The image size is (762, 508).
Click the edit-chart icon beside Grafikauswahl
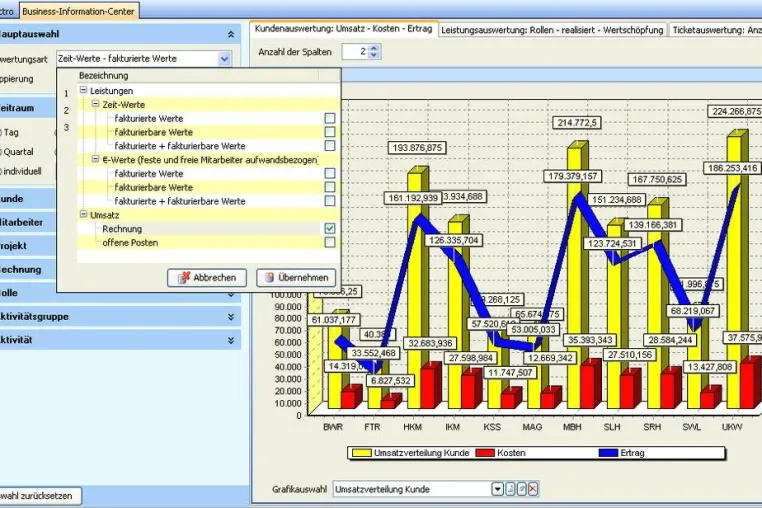(x=521, y=489)
